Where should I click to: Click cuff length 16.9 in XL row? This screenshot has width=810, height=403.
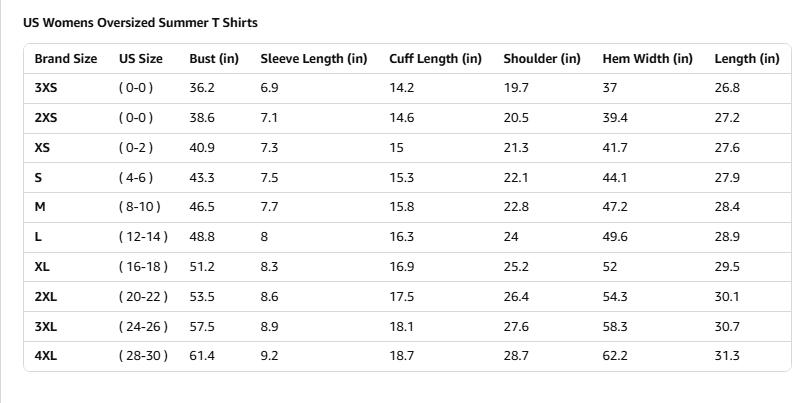click(x=401, y=267)
